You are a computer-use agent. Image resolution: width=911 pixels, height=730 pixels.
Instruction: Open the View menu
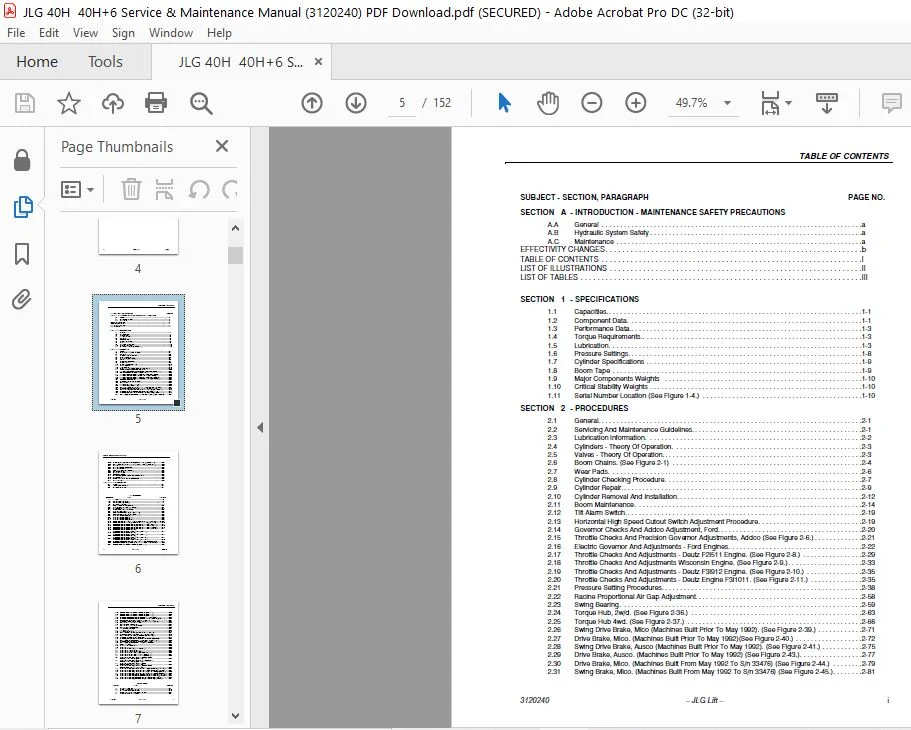tap(85, 33)
